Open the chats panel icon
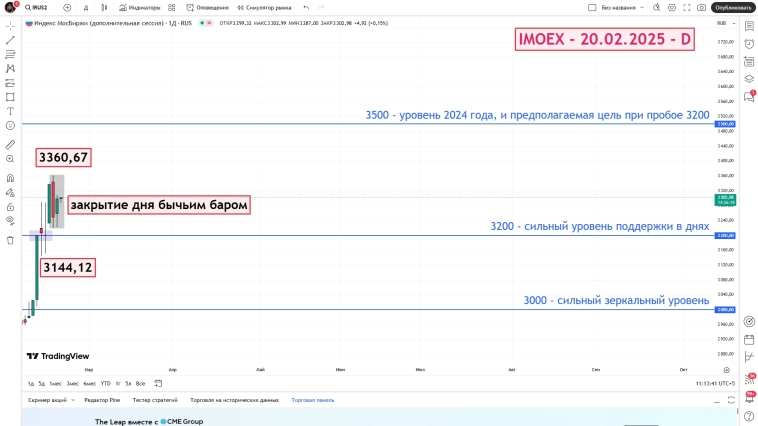The width and height of the screenshot is (758, 426). pos(749,97)
